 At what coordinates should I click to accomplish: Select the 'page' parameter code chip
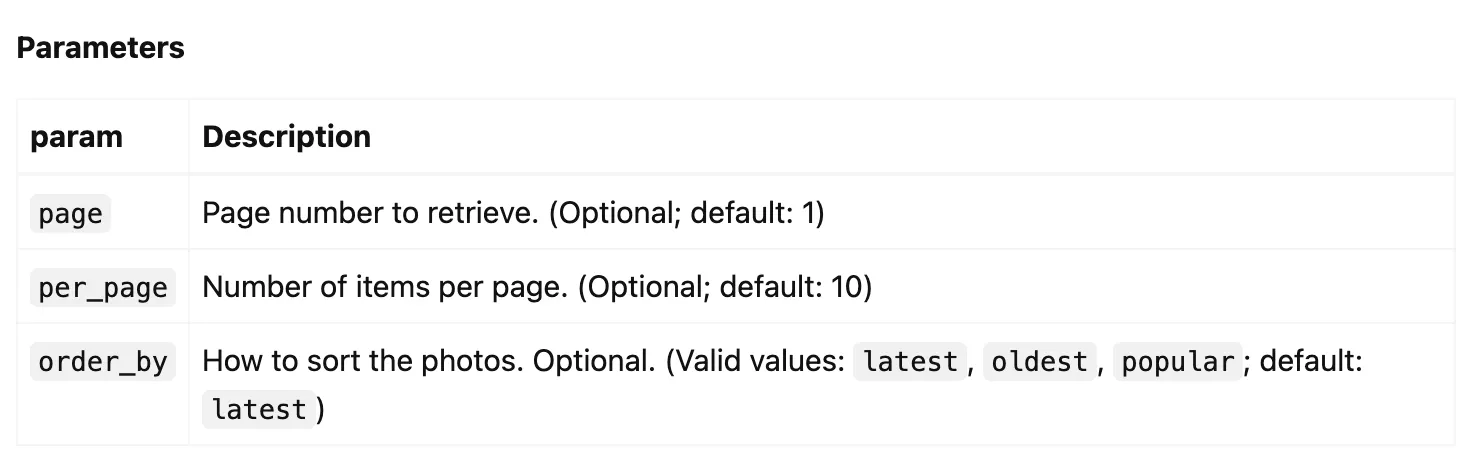(x=70, y=214)
